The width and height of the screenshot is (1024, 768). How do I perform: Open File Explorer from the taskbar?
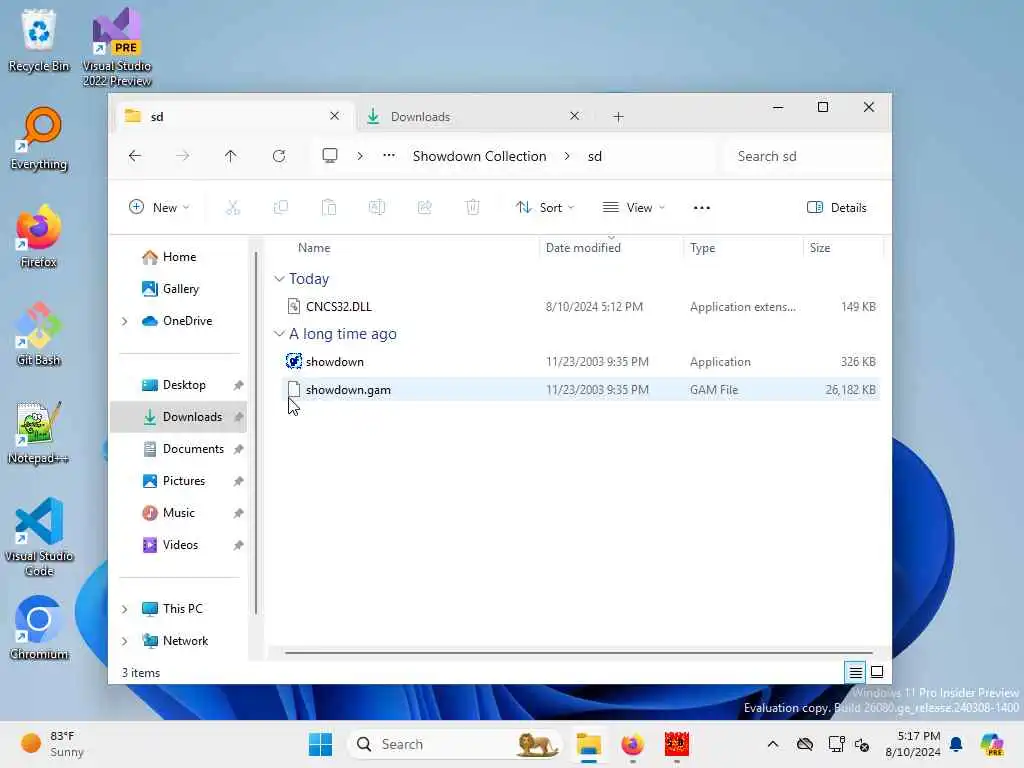pos(588,744)
